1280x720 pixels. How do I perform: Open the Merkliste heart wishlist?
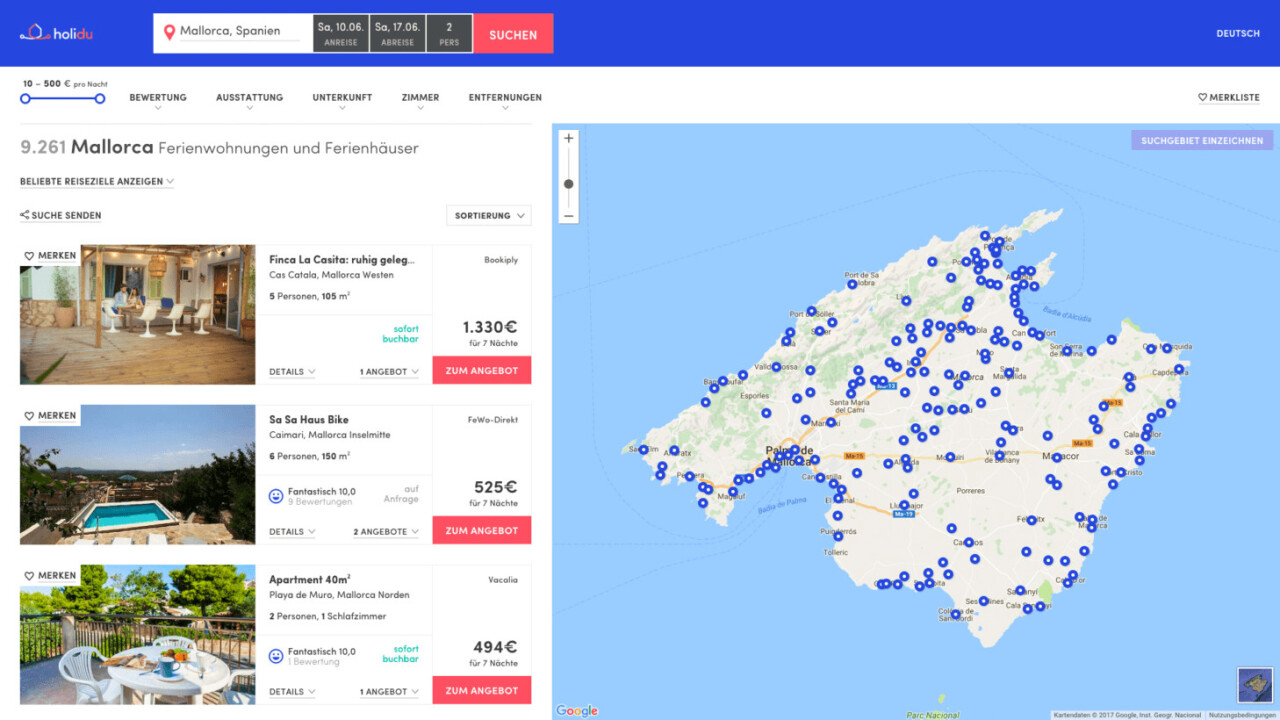point(1229,98)
